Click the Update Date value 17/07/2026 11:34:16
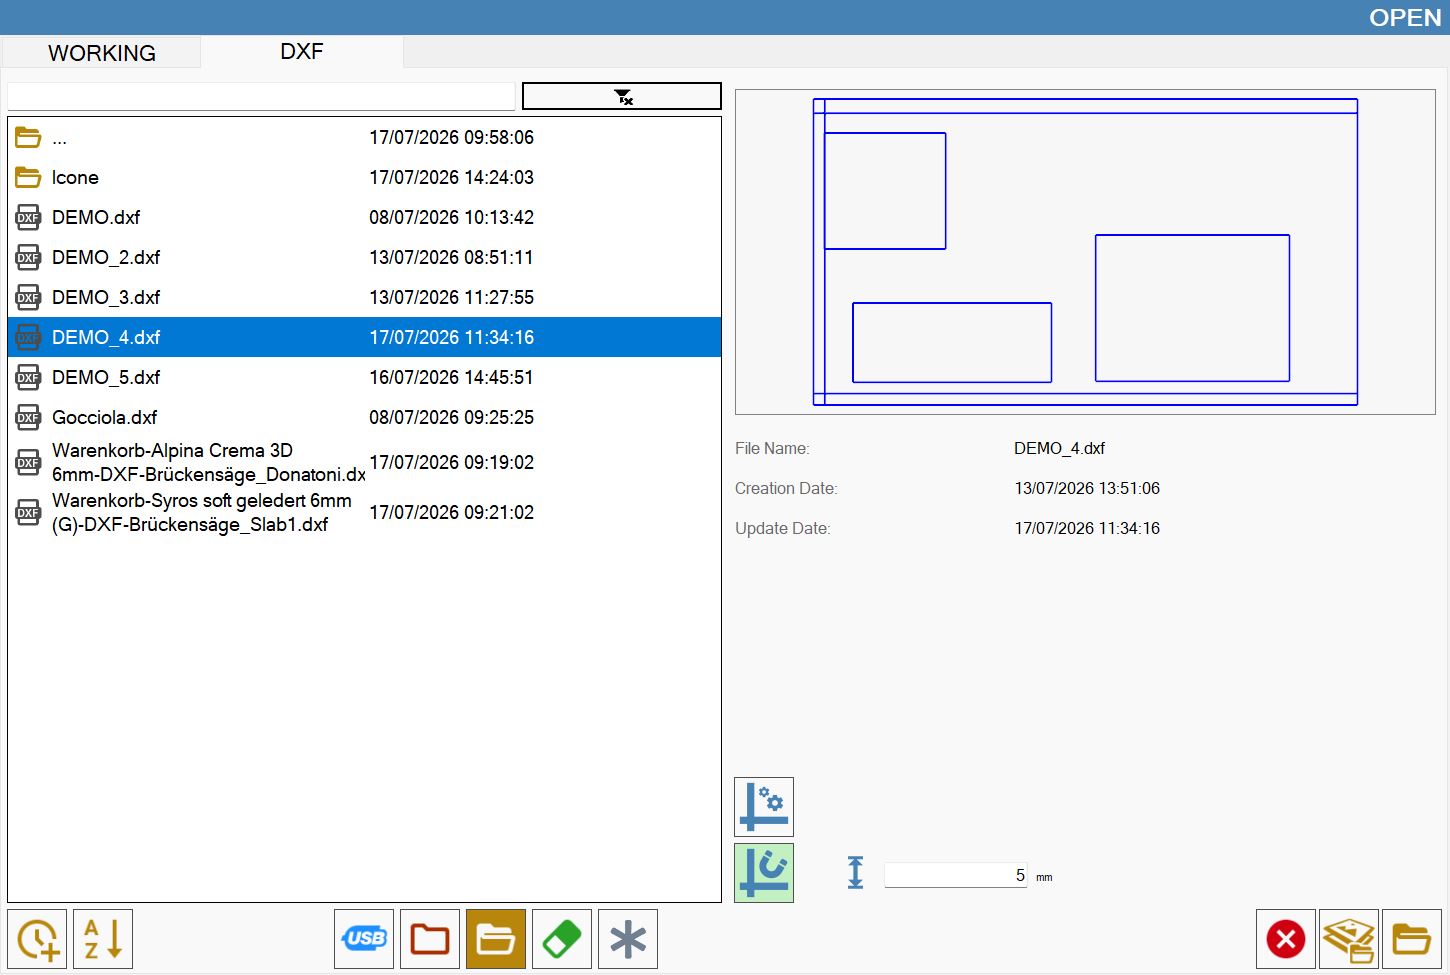This screenshot has width=1450, height=975. [x=1087, y=528]
